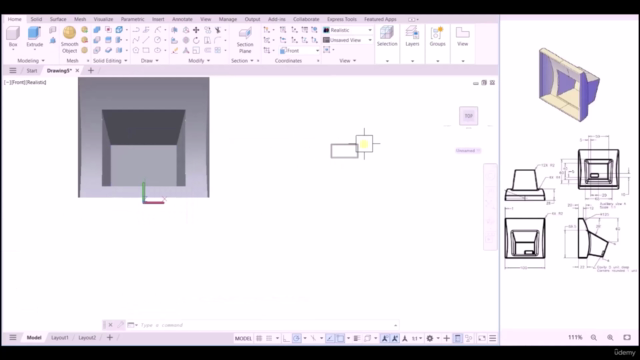Toggle snap mode in status bar

click(x=269, y=338)
